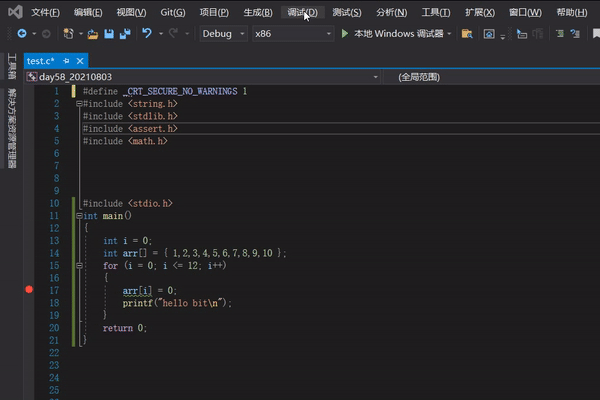Open the 生成(B) menu
This screenshot has height=400, width=600.
(x=258, y=13)
